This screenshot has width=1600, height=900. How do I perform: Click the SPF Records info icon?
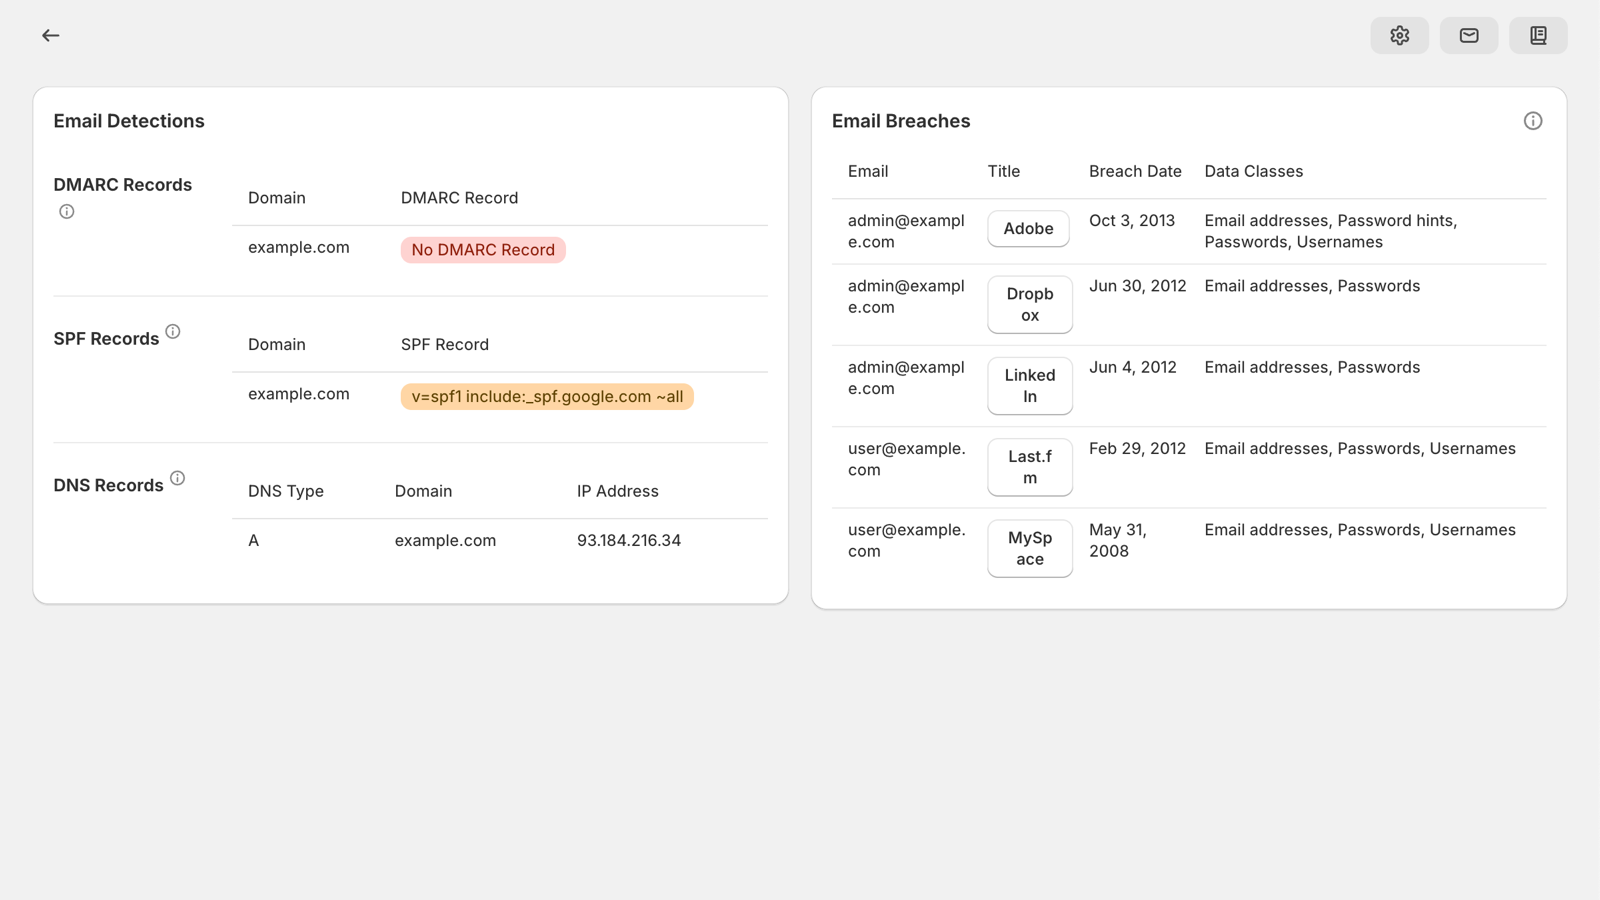[x=173, y=332]
